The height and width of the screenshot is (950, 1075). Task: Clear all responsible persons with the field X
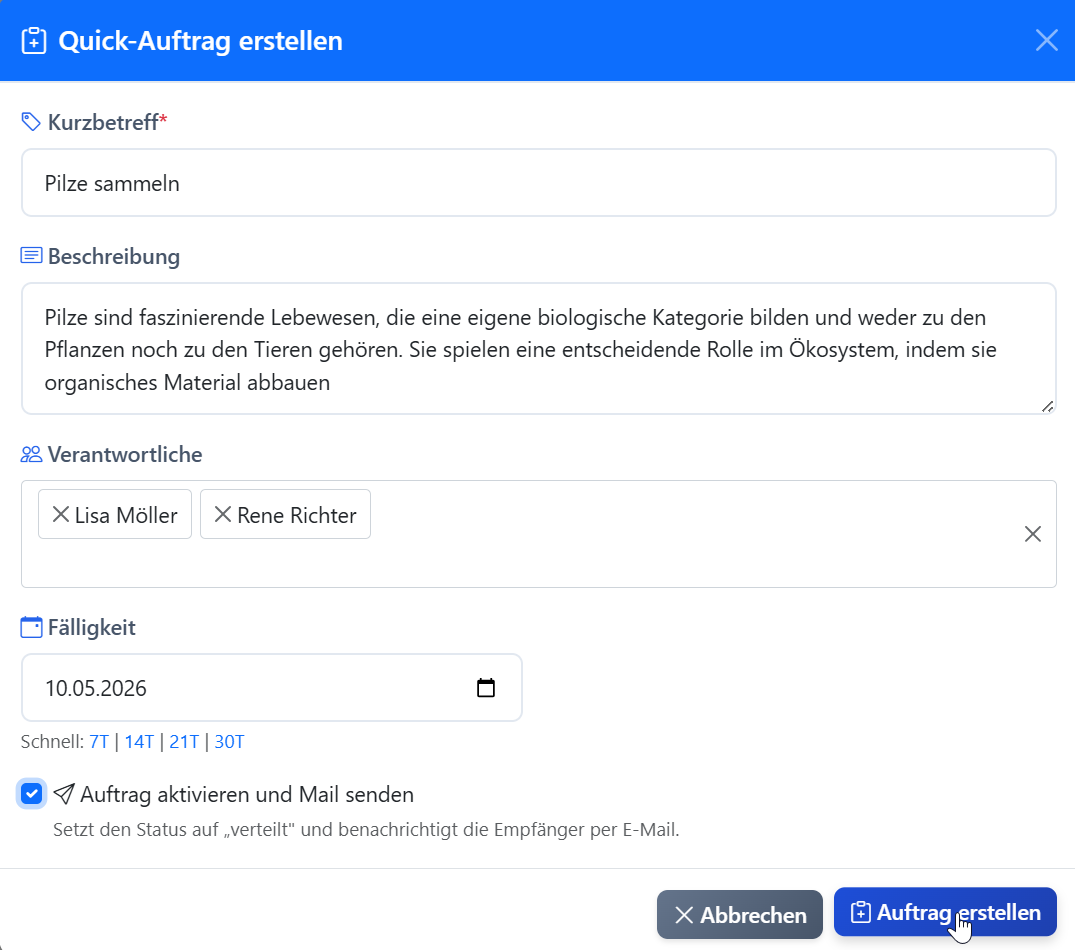coord(1033,534)
